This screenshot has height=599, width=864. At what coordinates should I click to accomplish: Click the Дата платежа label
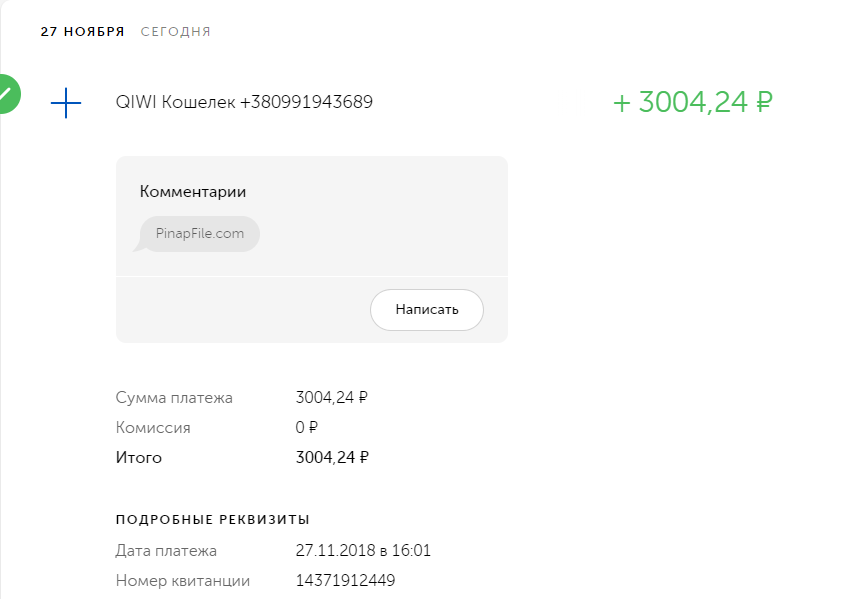pyautogui.click(x=166, y=551)
